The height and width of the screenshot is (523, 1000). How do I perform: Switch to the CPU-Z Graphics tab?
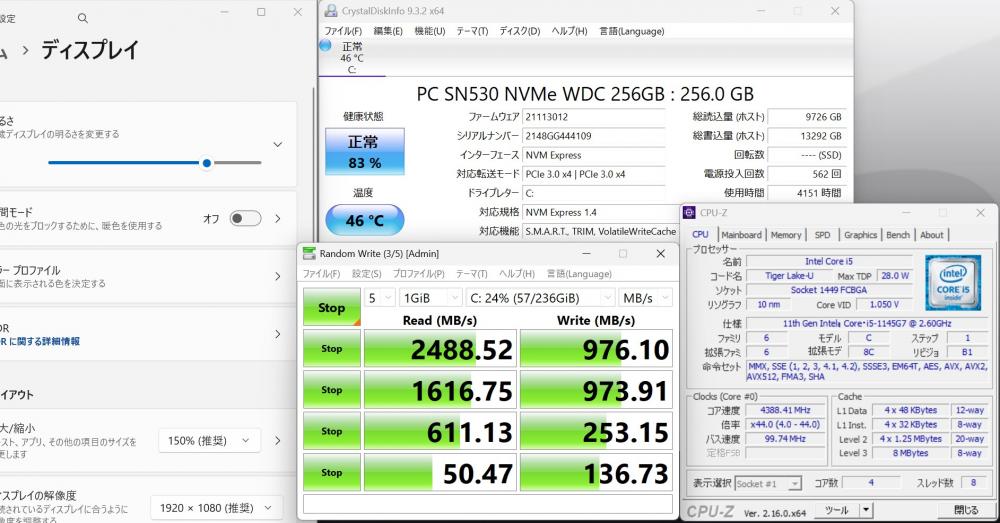tap(861, 235)
